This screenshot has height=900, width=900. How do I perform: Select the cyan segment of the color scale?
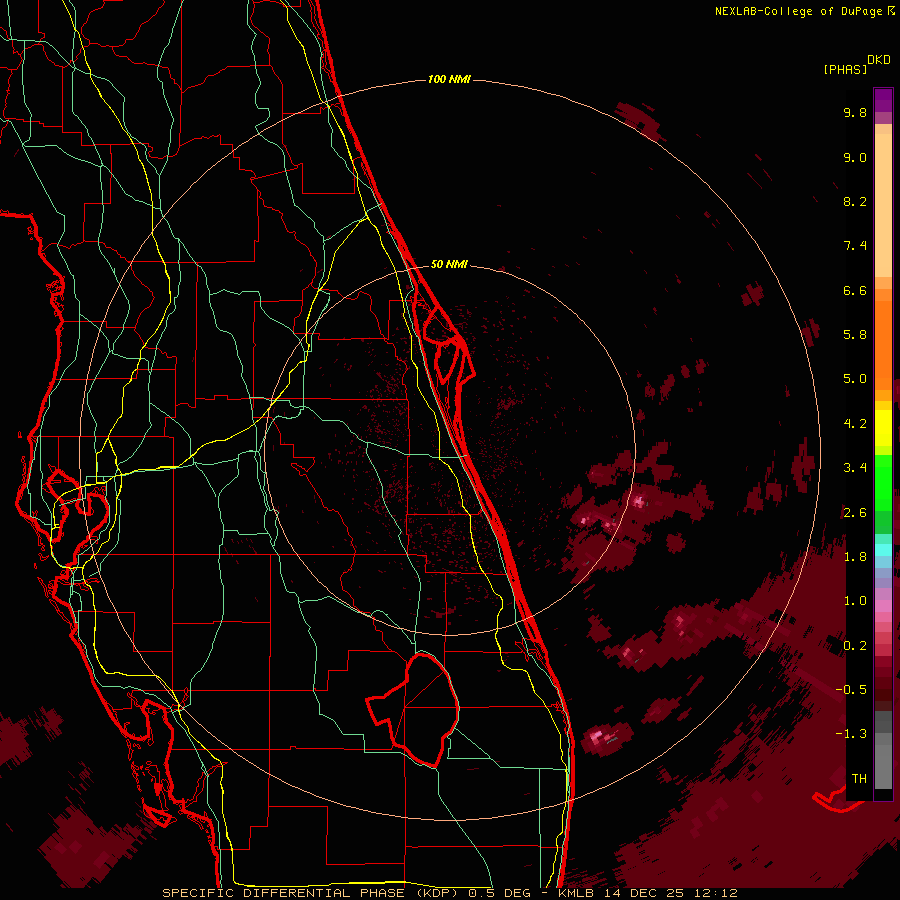click(883, 549)
